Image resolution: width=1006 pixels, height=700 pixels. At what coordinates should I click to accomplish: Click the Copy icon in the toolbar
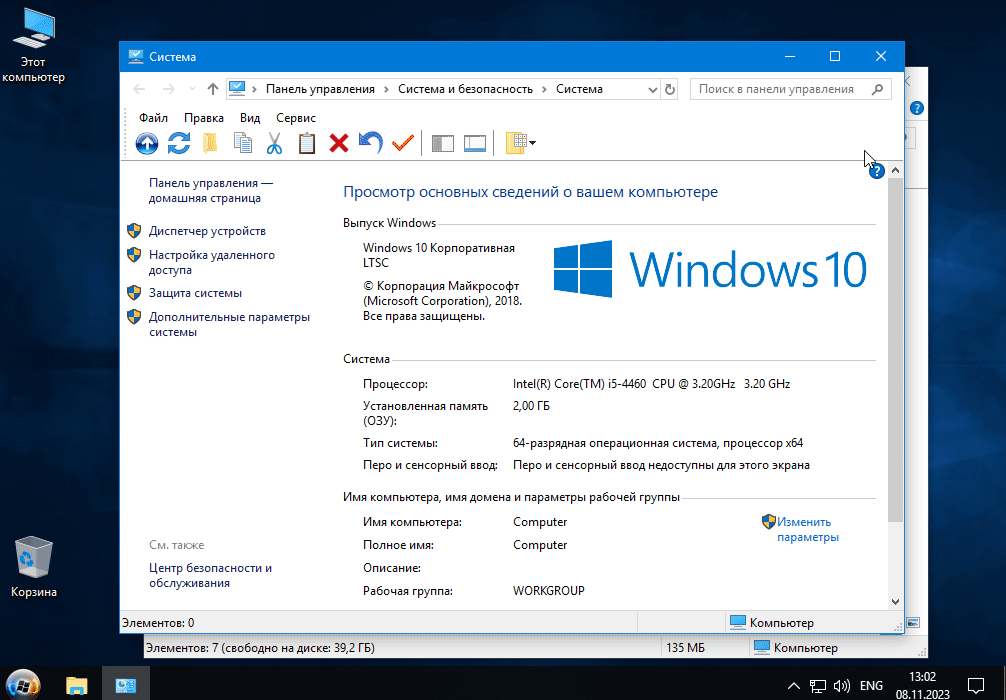[243, 142]
